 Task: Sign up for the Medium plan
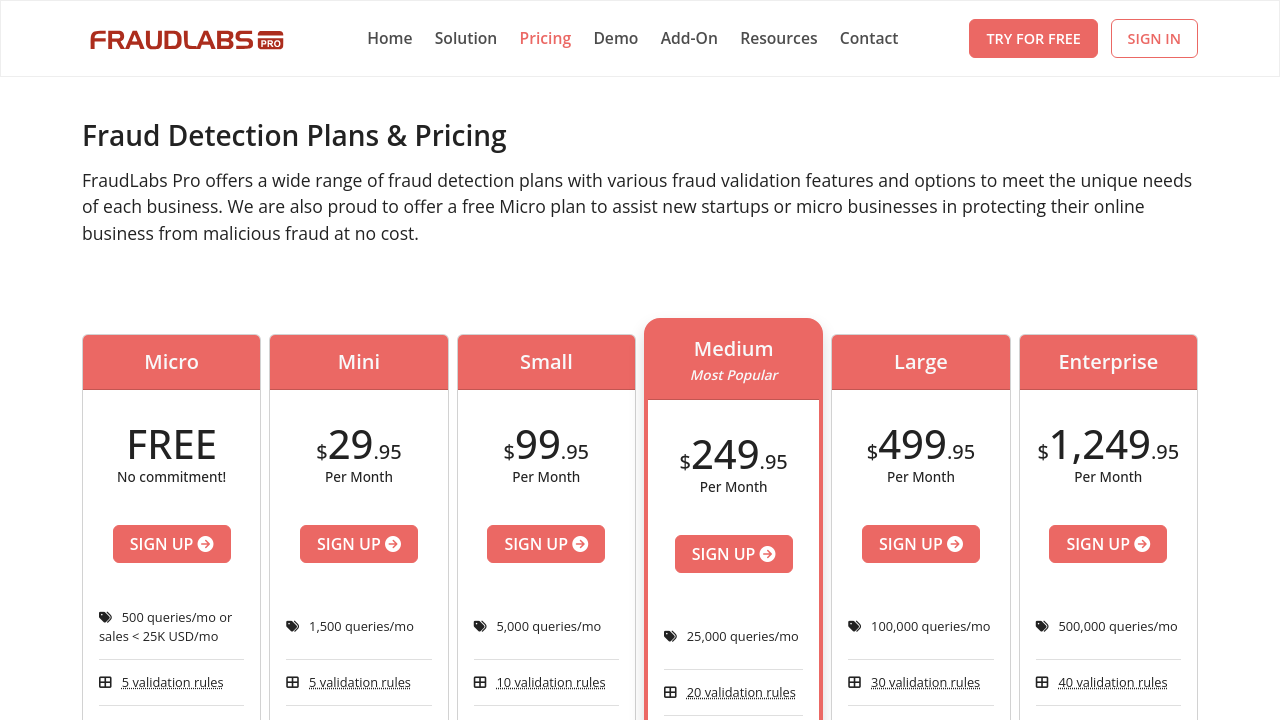(x=734, y=554)
